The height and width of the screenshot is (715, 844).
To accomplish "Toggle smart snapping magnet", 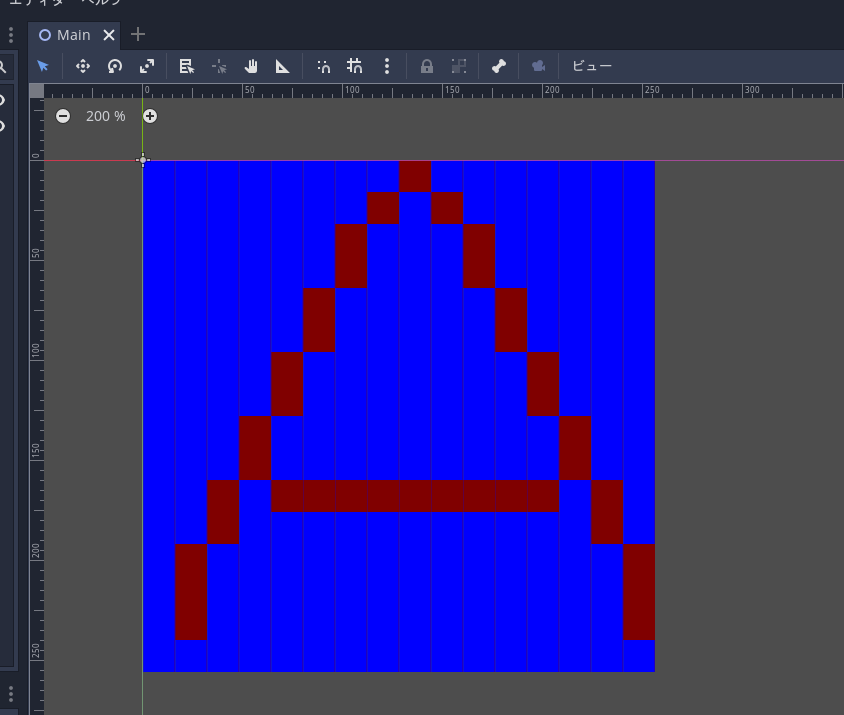I will pyautogui.click(x=323, y=66).
